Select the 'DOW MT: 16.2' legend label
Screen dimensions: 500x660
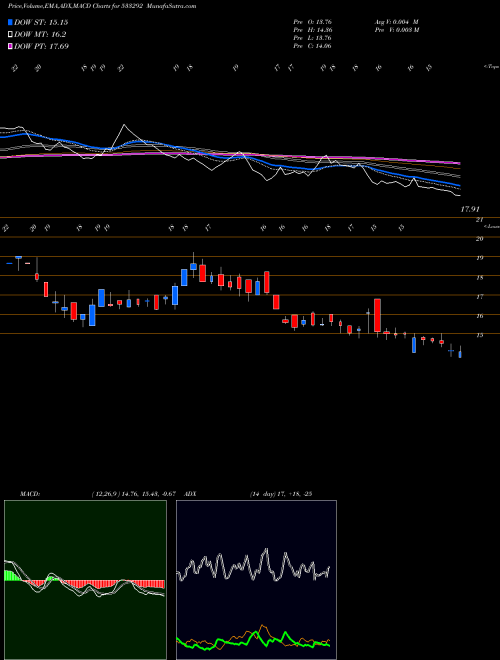[40, 35]
